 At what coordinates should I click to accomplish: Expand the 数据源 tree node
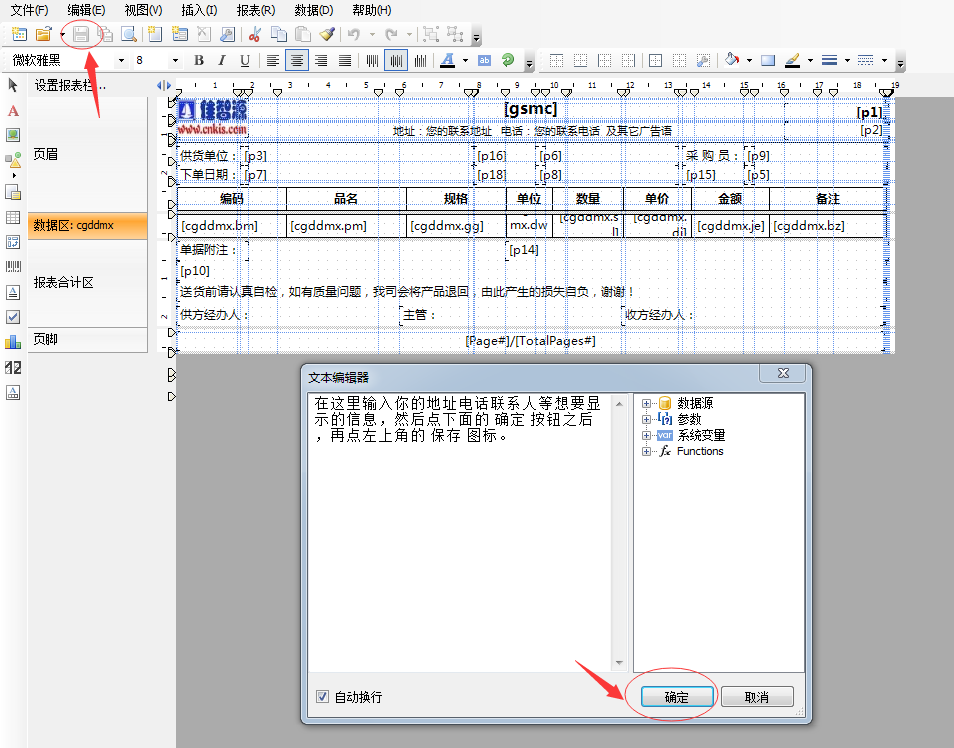point(646,404)
